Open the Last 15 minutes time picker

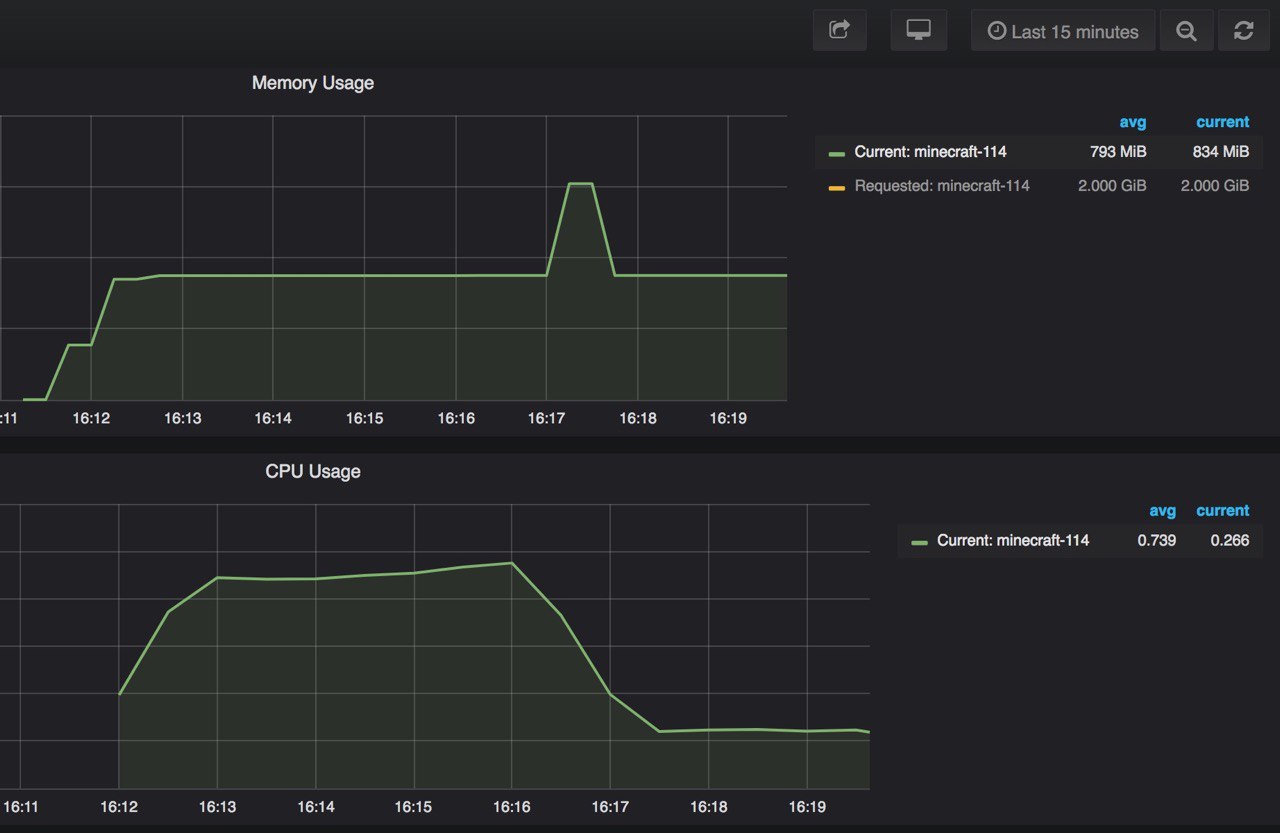click(1063, 31)
